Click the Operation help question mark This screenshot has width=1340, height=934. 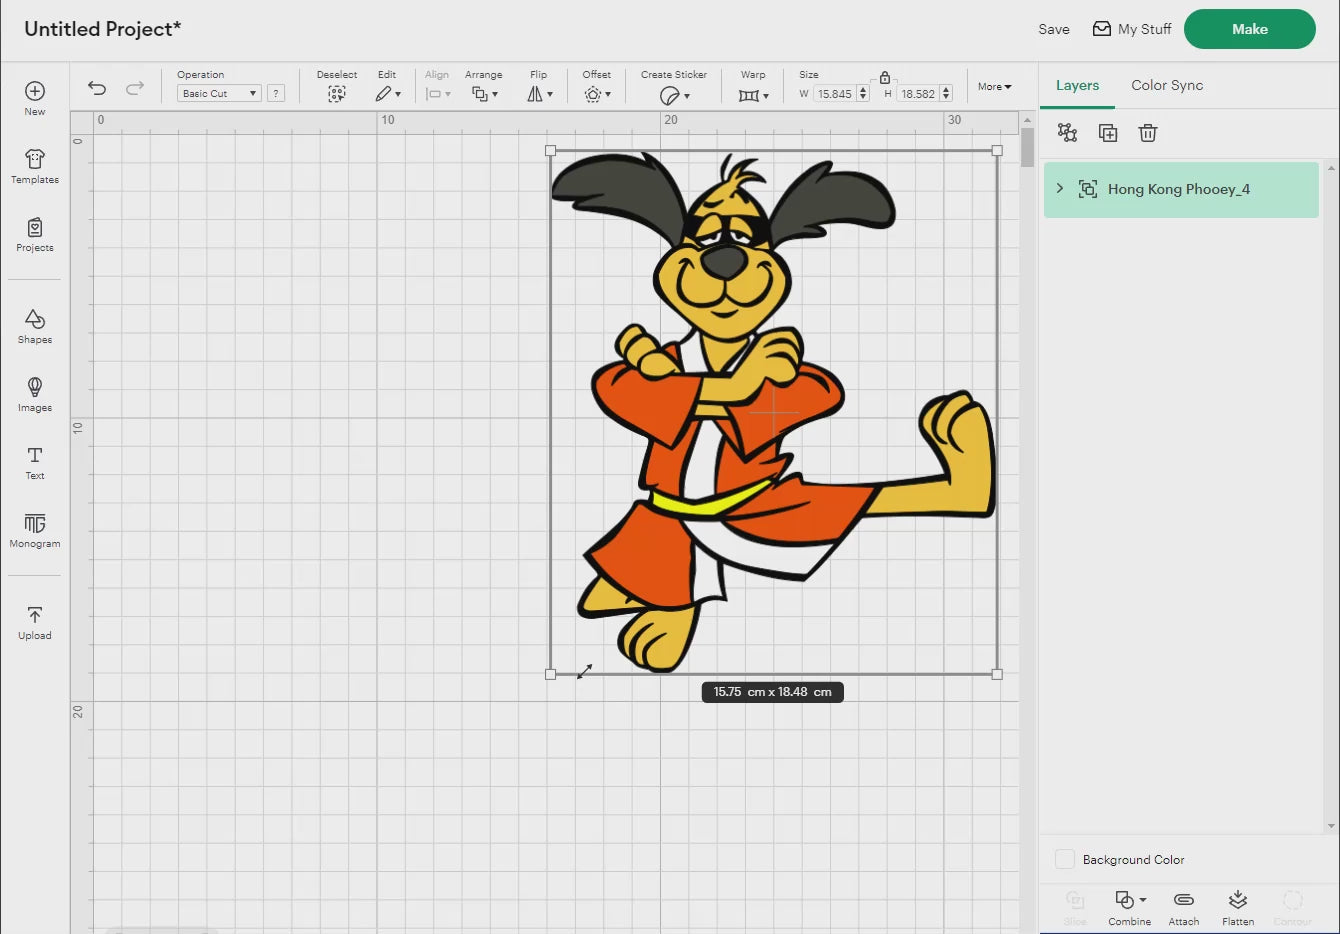tap(276, 93)
